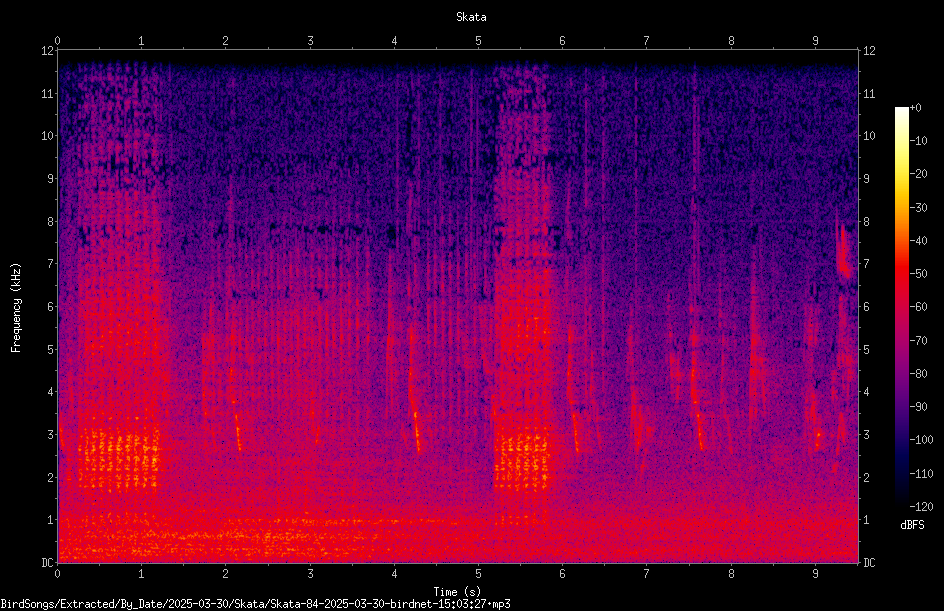Click "6" on the left frequency axis
Viewport: 944px width, 611px height.
point(50,307)
